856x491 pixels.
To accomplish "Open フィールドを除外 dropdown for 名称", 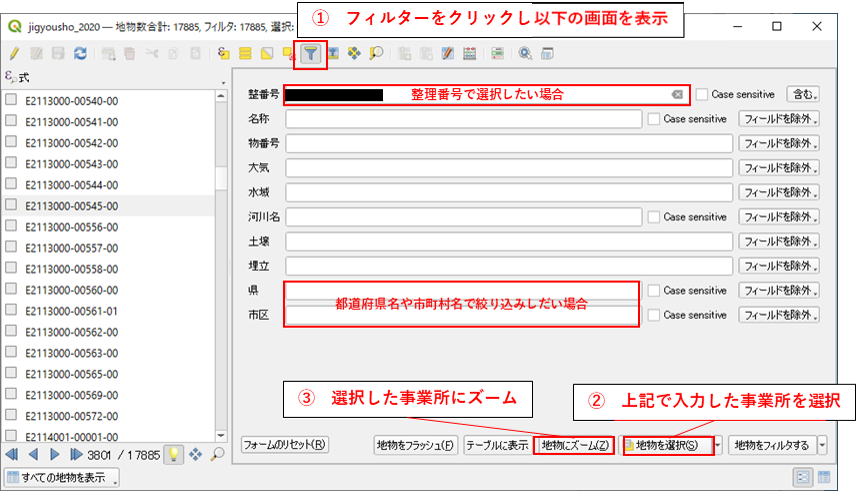I will (779, 119).
